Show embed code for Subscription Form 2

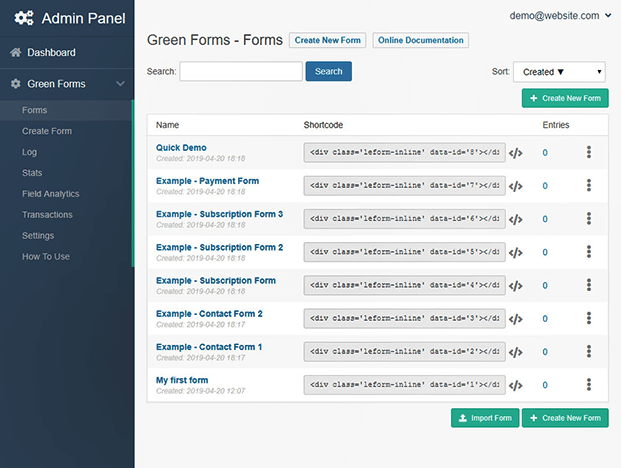click(516, 253)
